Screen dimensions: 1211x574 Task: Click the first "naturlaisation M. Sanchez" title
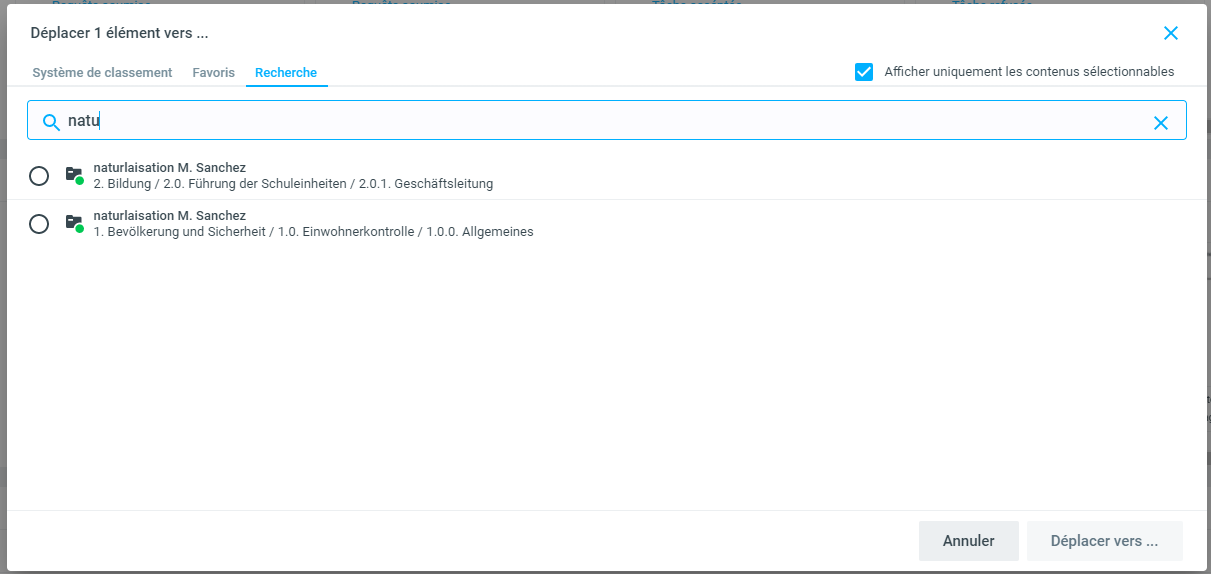(x=169, y=168)
